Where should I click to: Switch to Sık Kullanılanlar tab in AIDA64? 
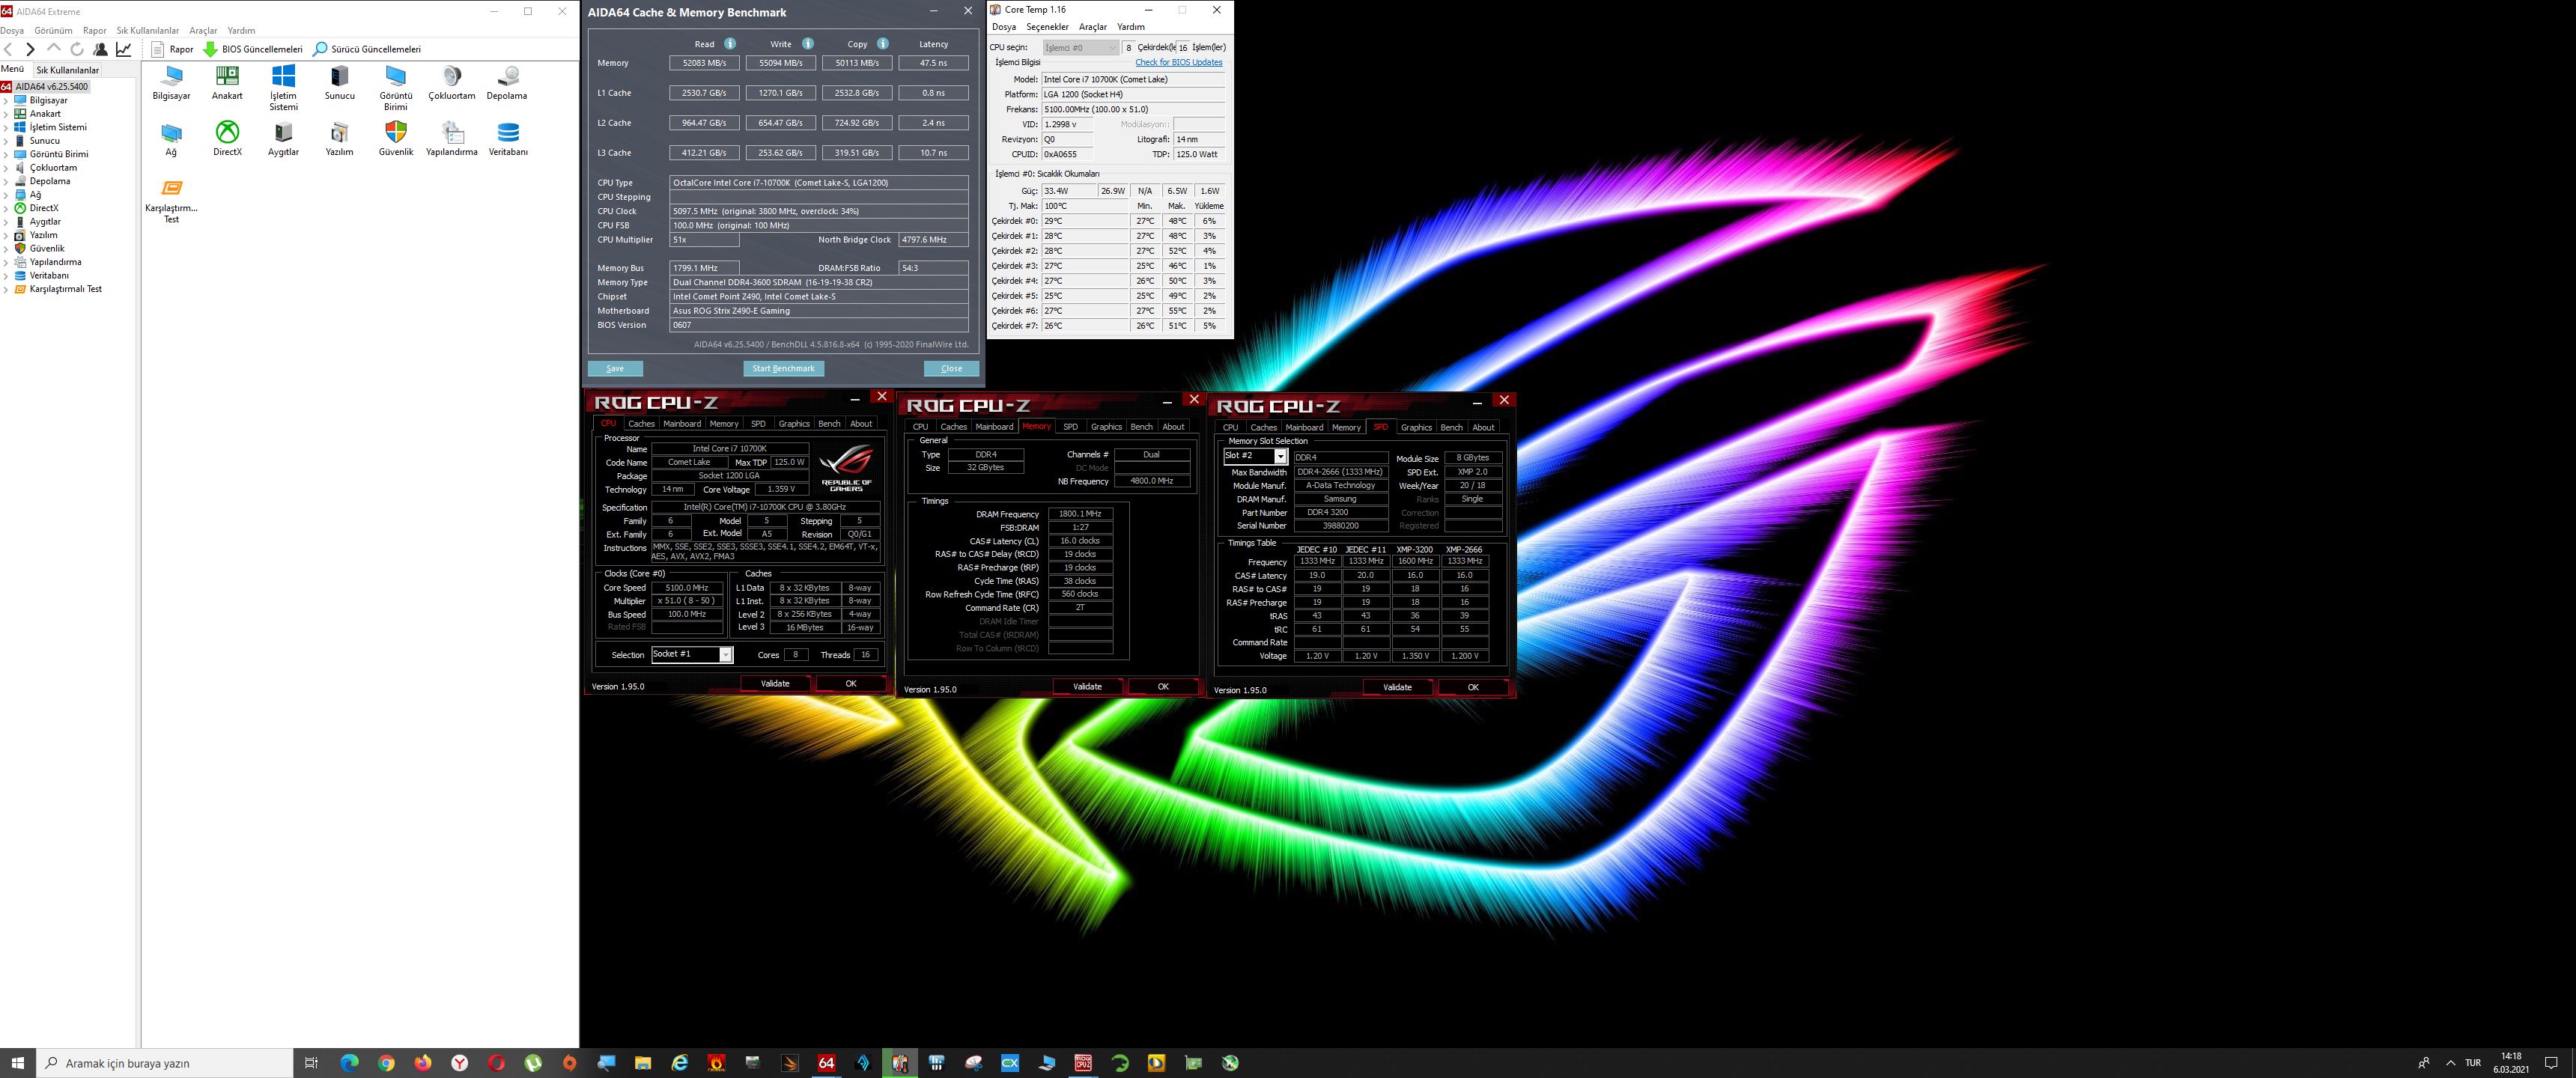click(x=68, y=70)
